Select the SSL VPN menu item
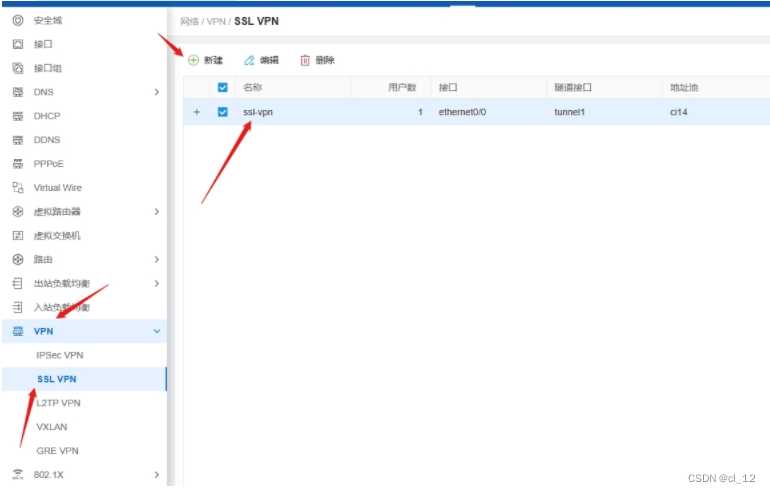Viewport: 770px width, 493px height. [56, 379]
